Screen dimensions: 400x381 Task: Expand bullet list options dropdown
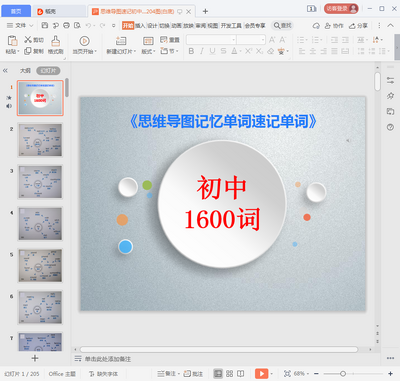point(306,40)
